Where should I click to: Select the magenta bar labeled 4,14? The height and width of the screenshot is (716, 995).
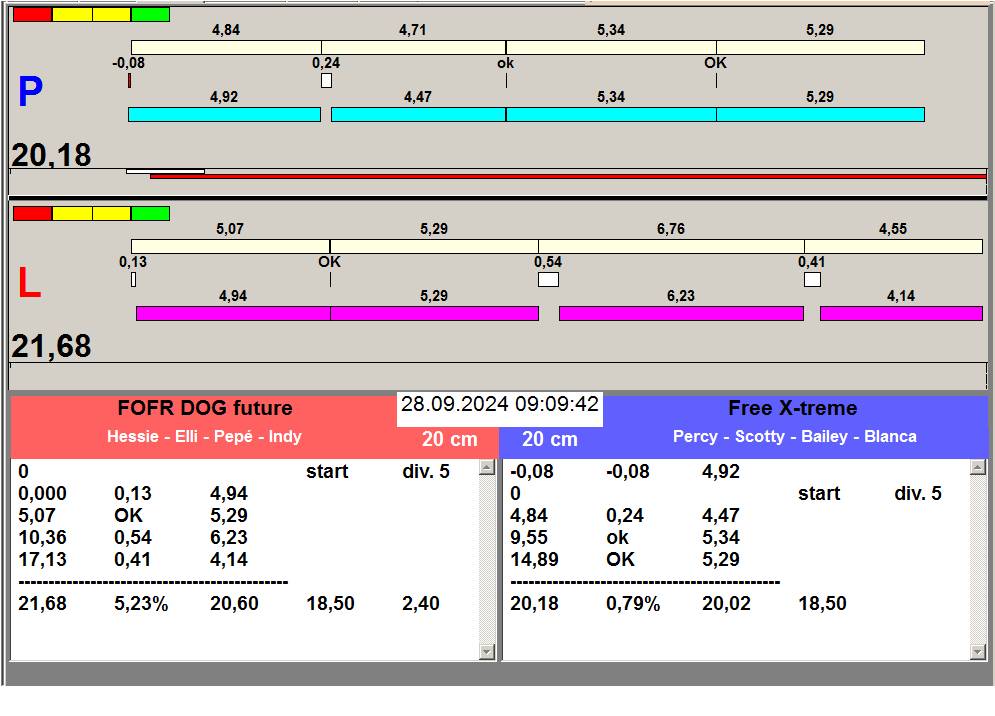tap(901, 313)
